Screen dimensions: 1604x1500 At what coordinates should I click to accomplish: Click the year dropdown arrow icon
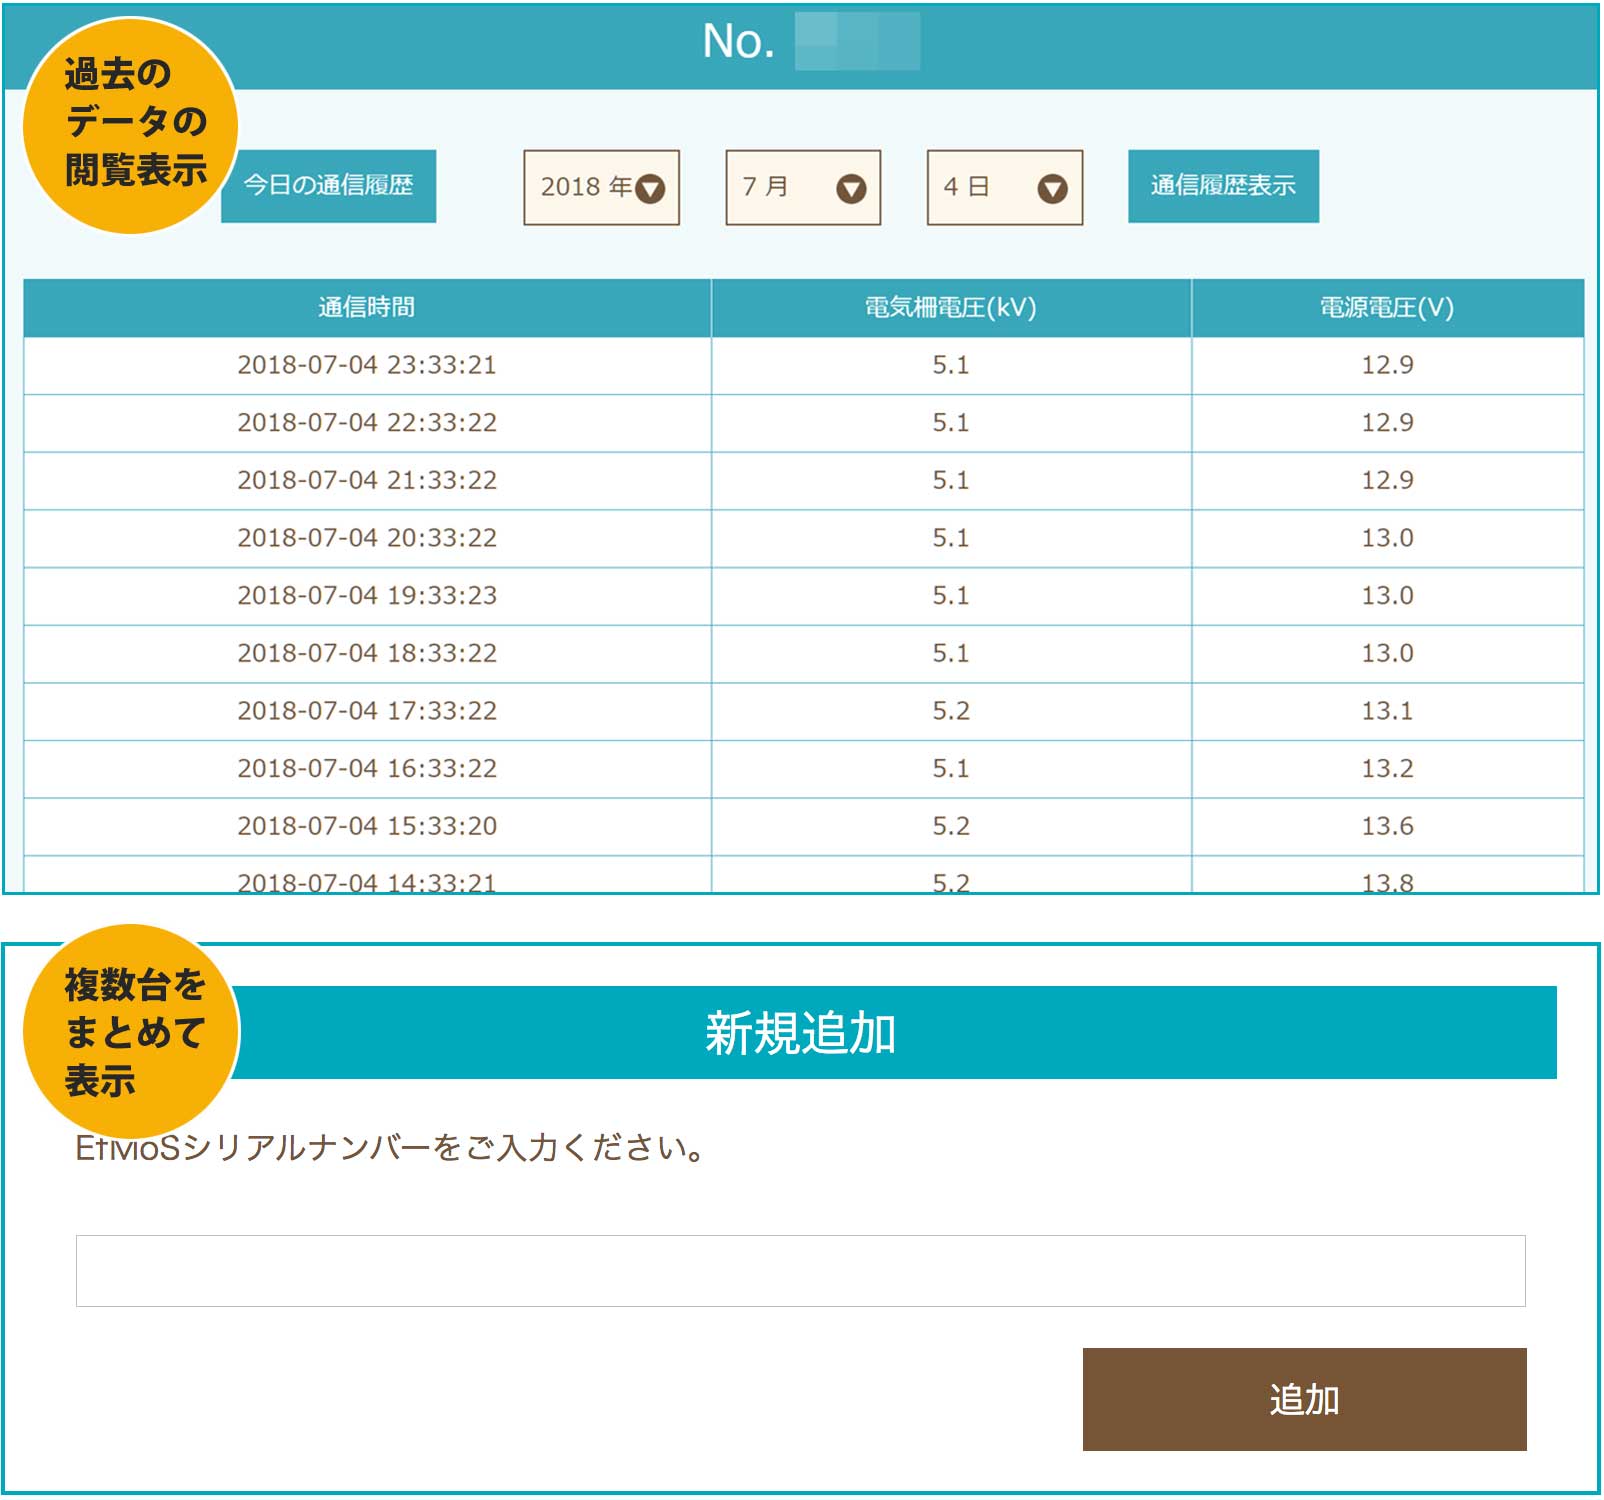tap(650, 189)
